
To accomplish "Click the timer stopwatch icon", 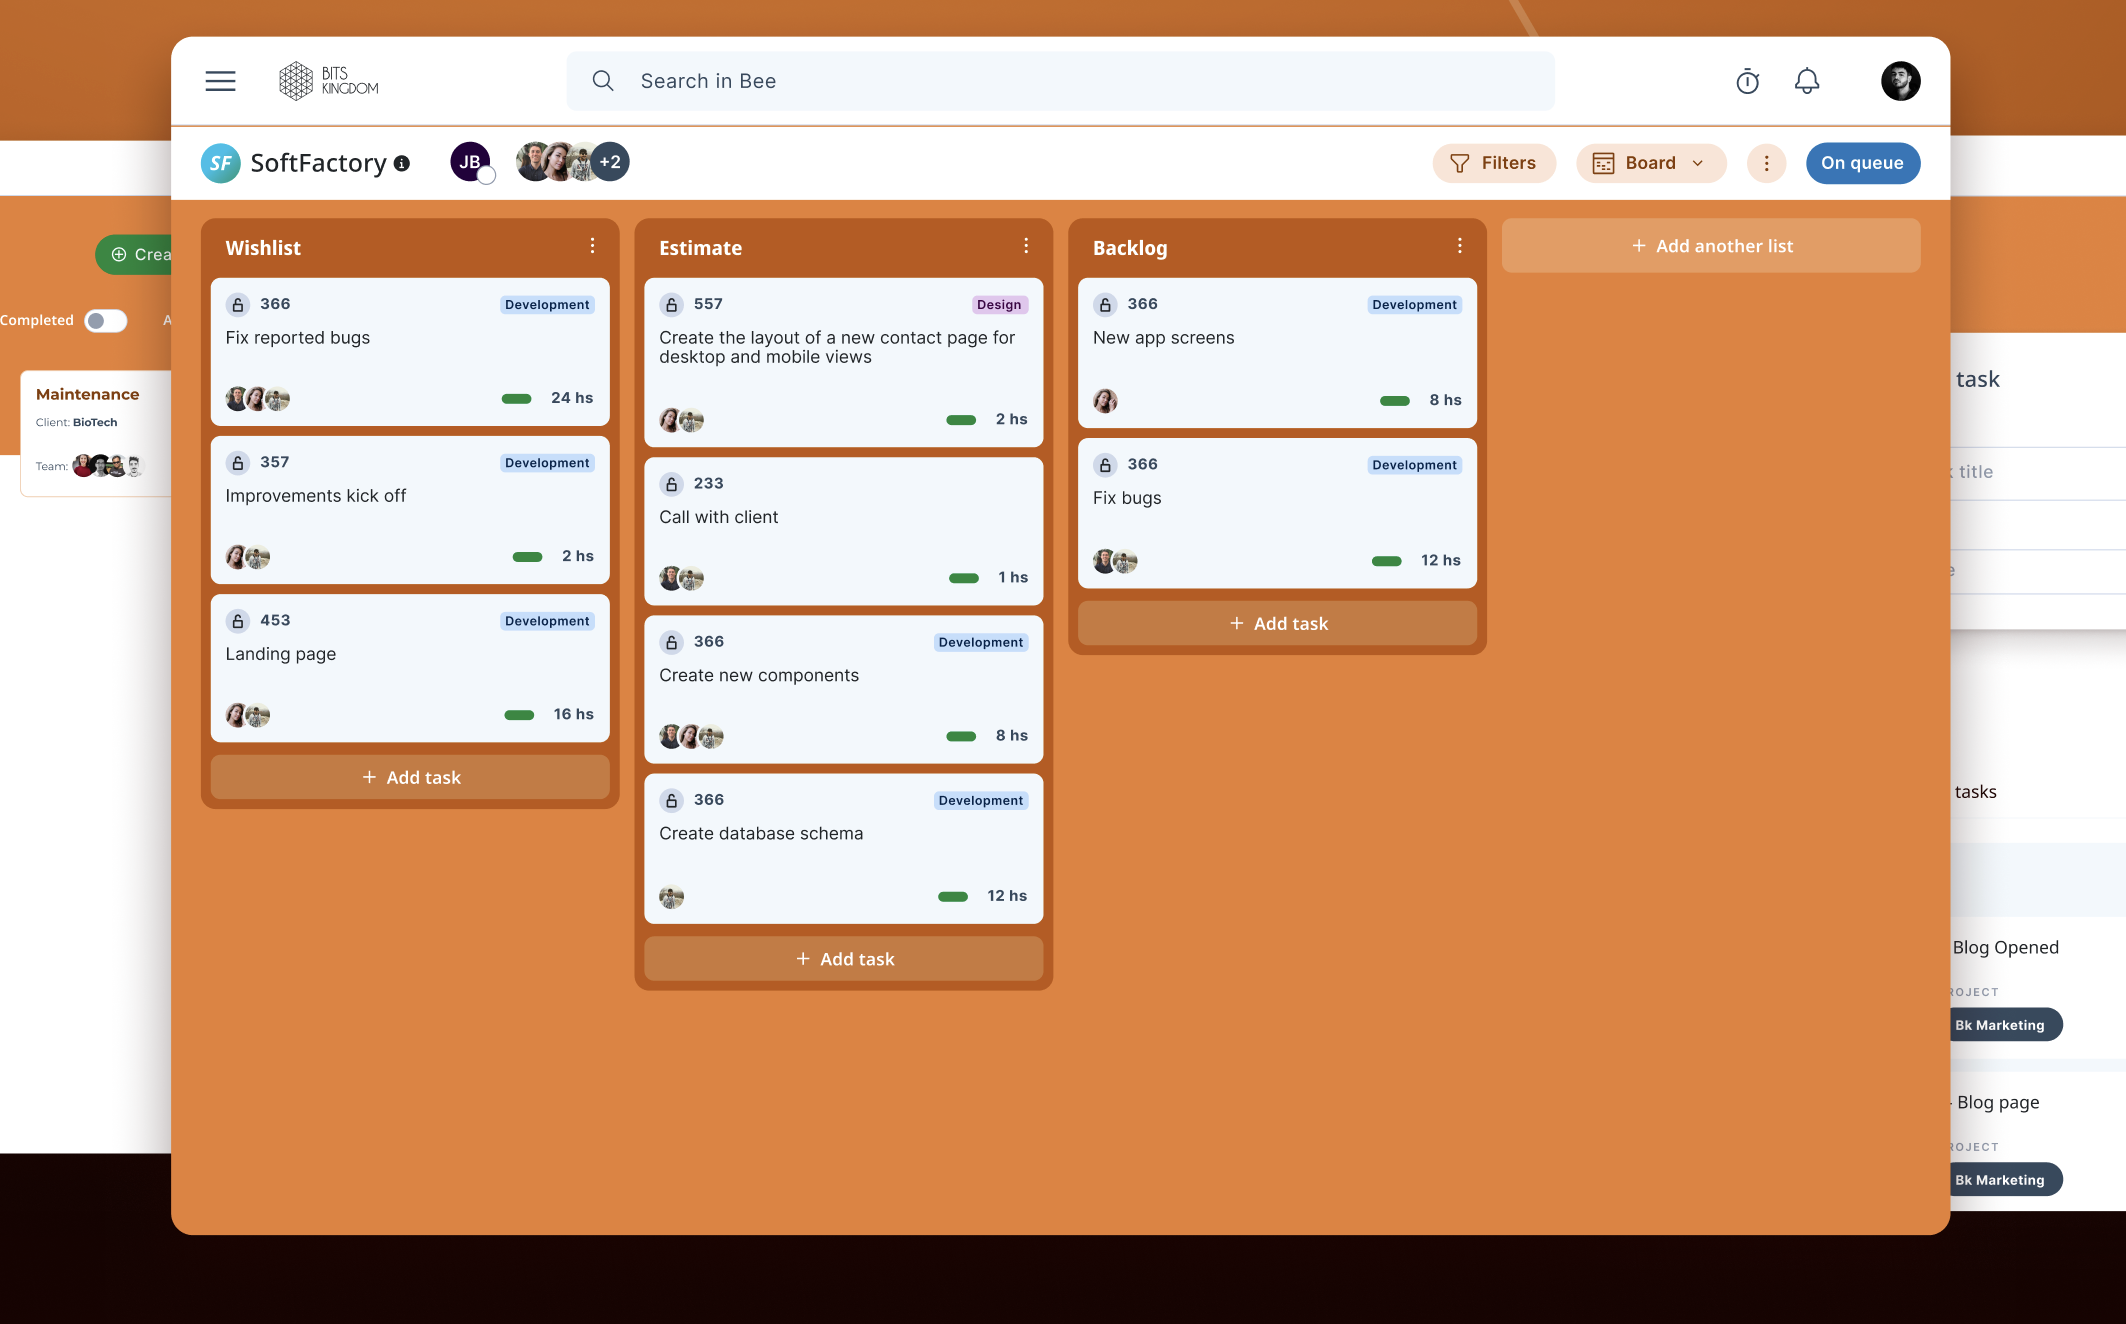I will (1747, 81).
